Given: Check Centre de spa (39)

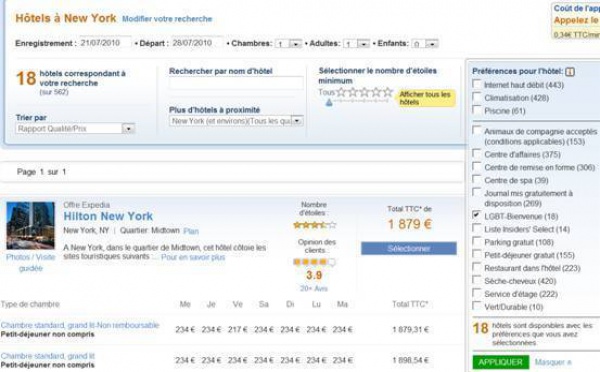Looking at the screenshot, I should tap(477, 179).
